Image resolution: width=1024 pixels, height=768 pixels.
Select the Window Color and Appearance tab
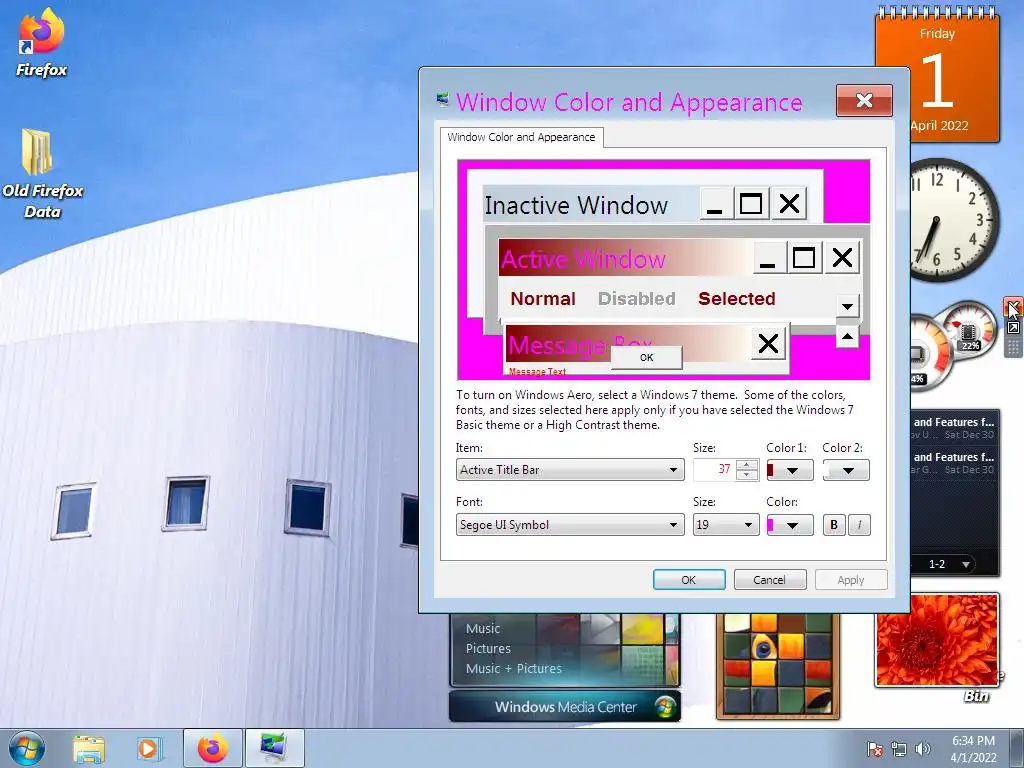521,137
